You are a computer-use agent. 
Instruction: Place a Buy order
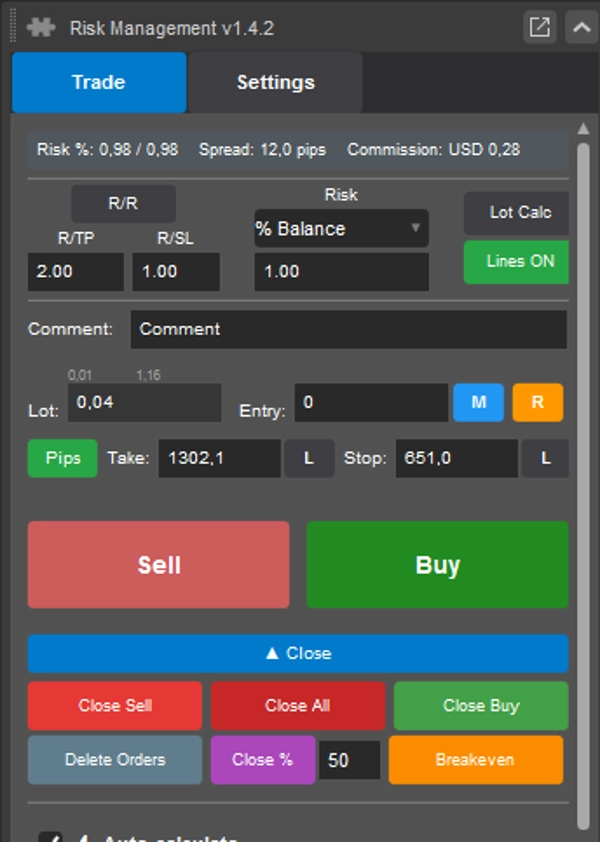coord(437,564)
